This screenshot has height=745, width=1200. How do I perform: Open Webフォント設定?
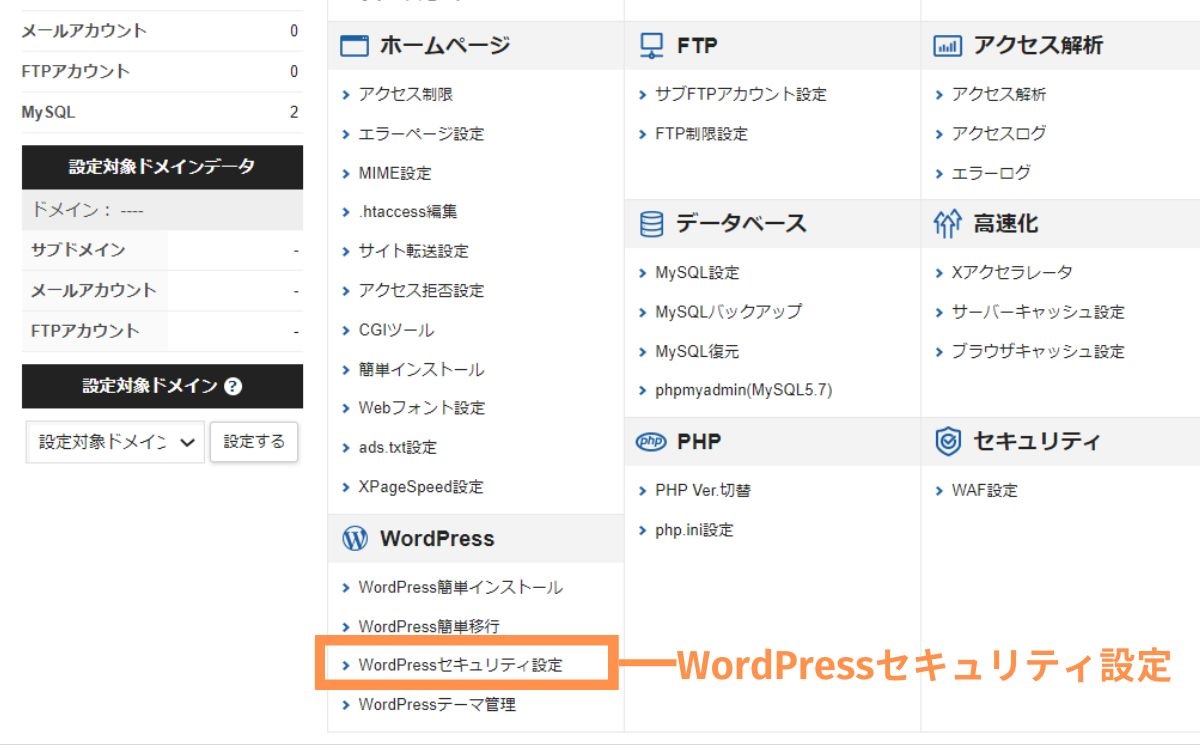pos(421,408)
